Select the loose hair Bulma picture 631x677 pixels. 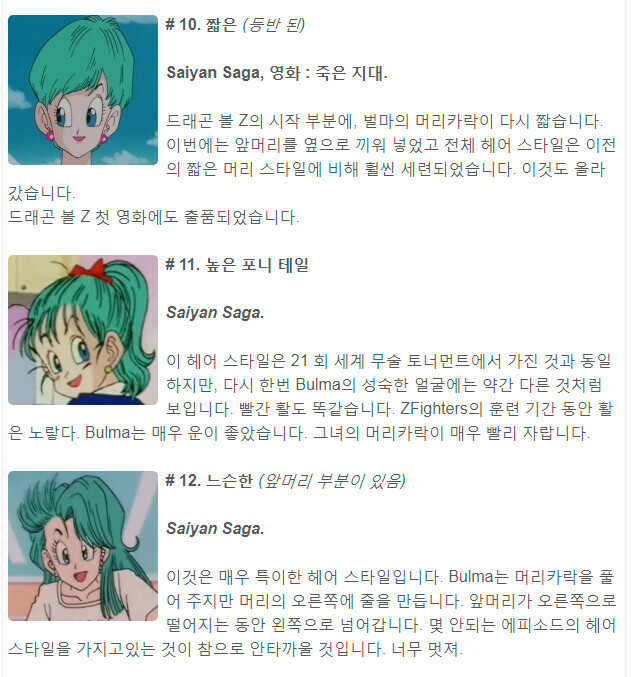(x=83, y=546)
